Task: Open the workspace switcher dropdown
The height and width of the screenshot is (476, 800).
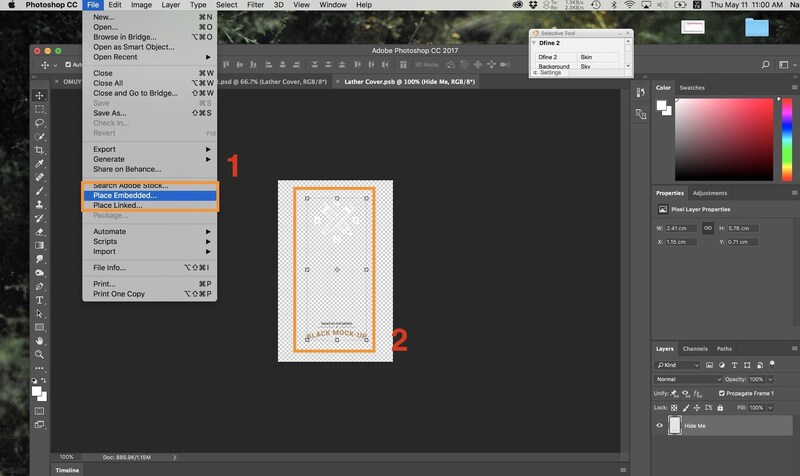Action: (x=784, y=65)
